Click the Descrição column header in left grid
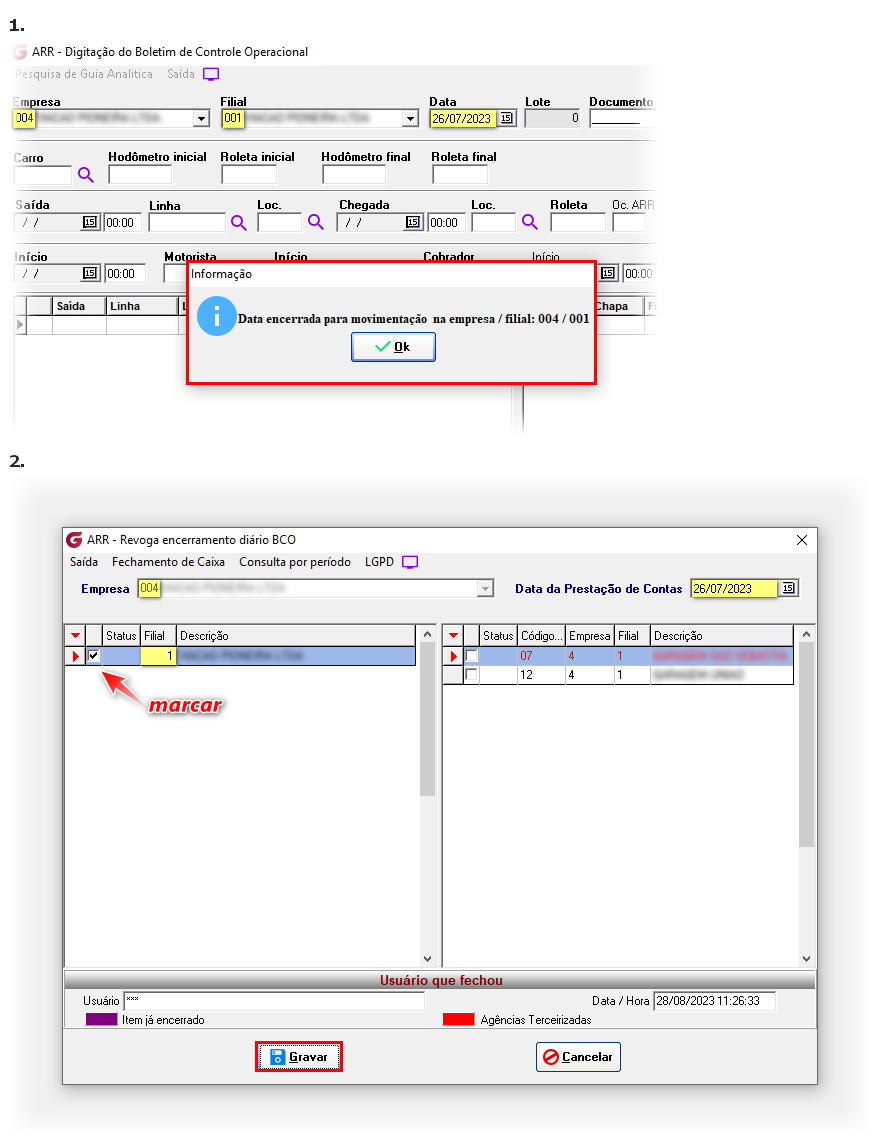This screenshot has width=880, height=1146. (x=296, y=636)
